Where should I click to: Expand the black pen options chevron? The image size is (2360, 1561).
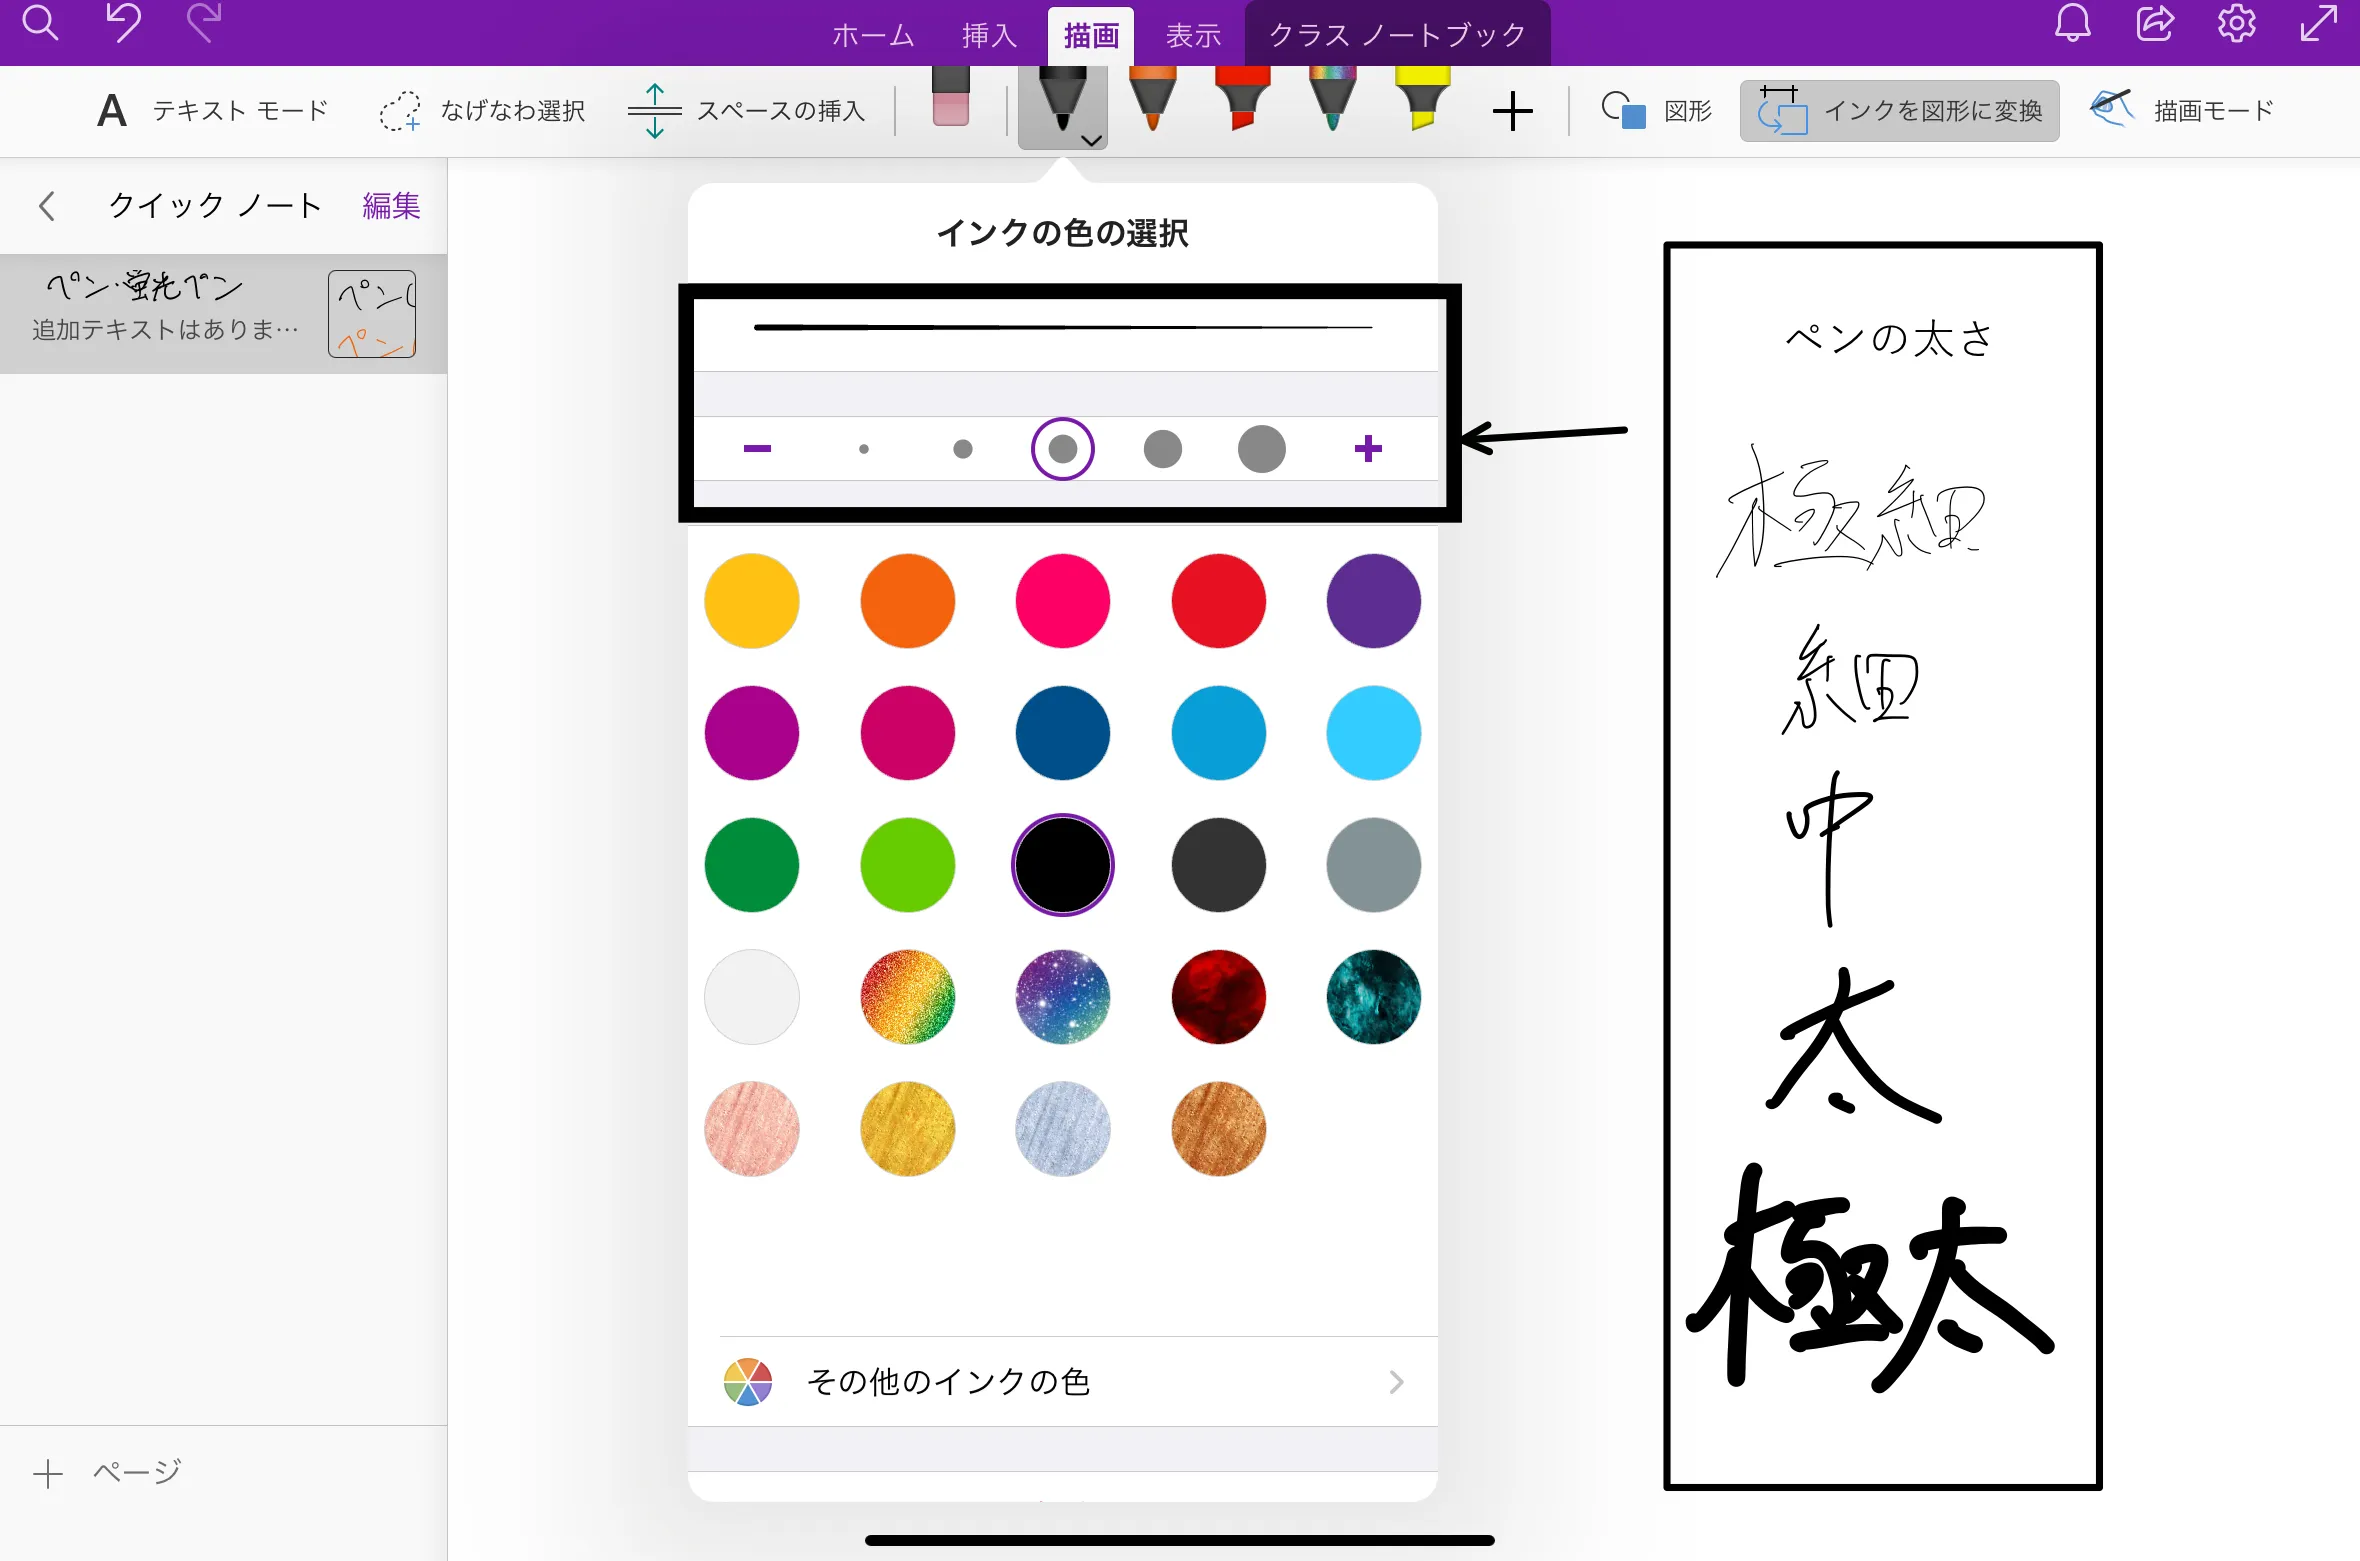(1091, 140)
